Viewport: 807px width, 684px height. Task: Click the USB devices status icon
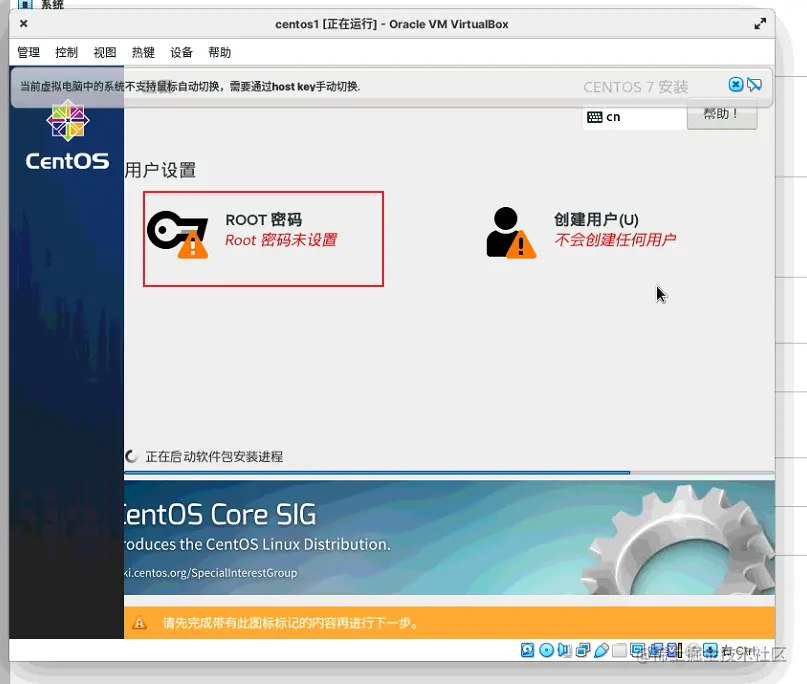coord(601,651)
